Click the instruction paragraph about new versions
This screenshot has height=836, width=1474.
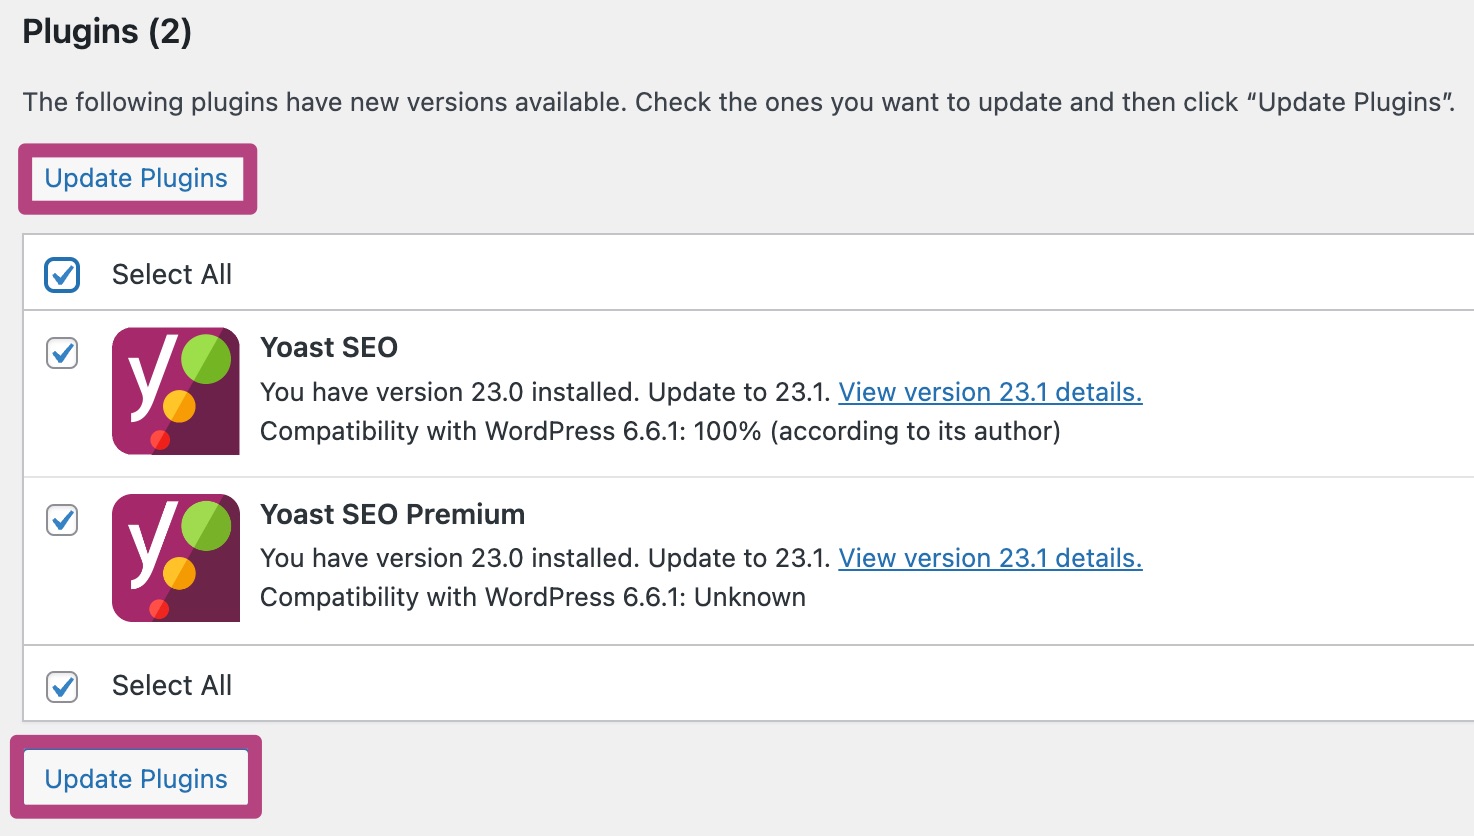tap(739, 102)
